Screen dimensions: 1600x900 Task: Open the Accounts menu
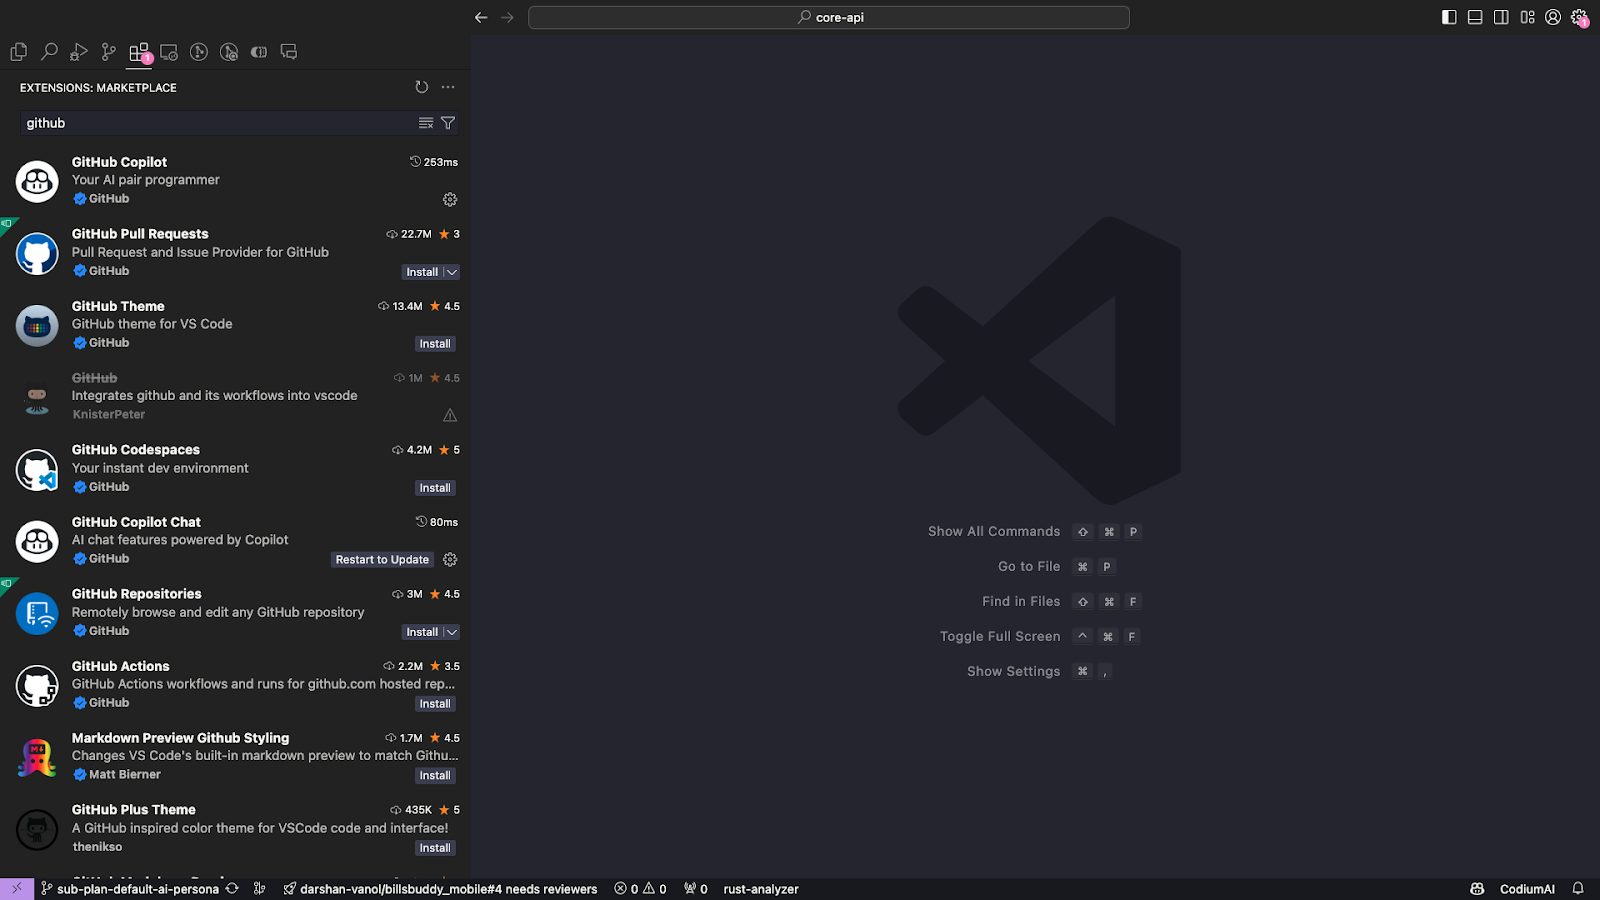point(1553,17)
